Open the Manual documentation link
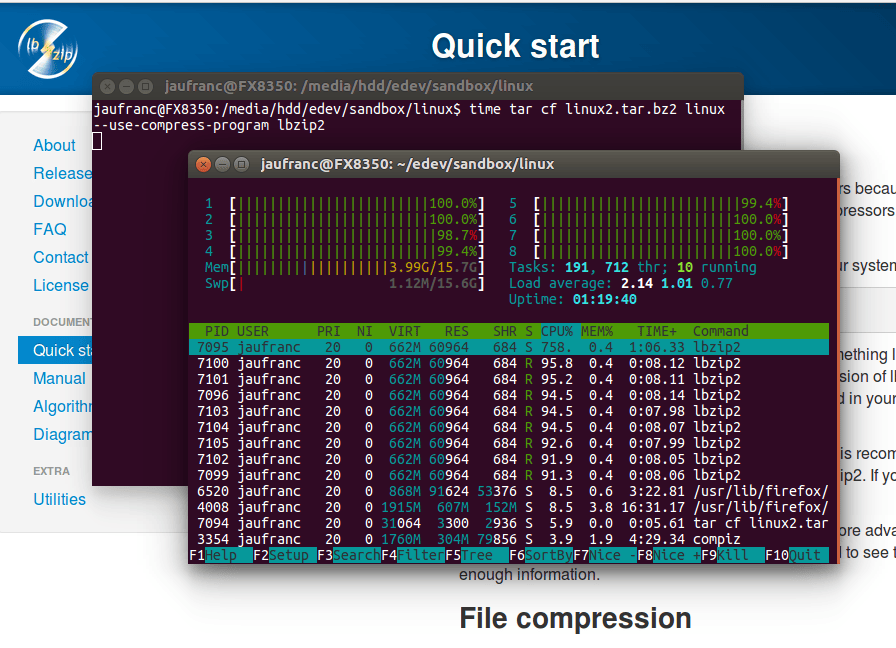 coord(59,379)
